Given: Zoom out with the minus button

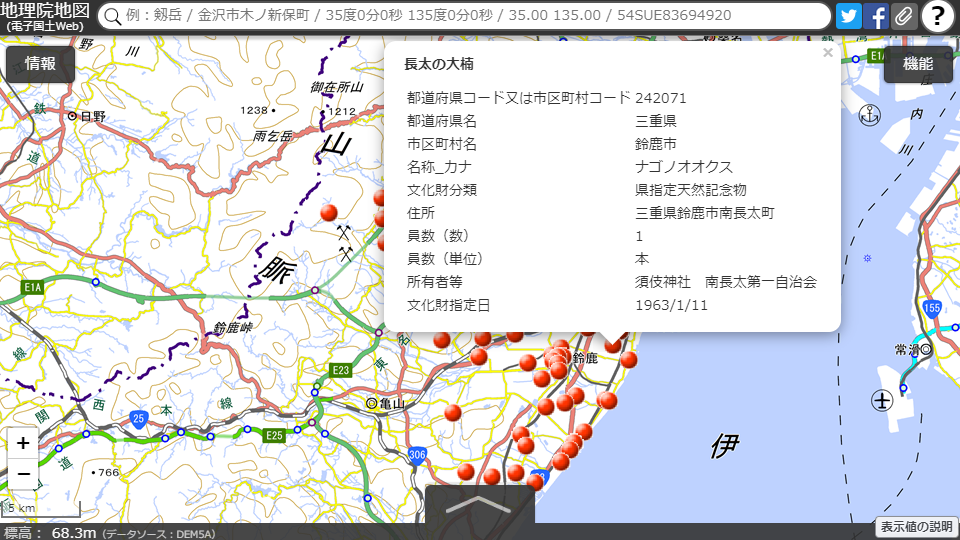Looking at the screenshot, I should [23, 473].
